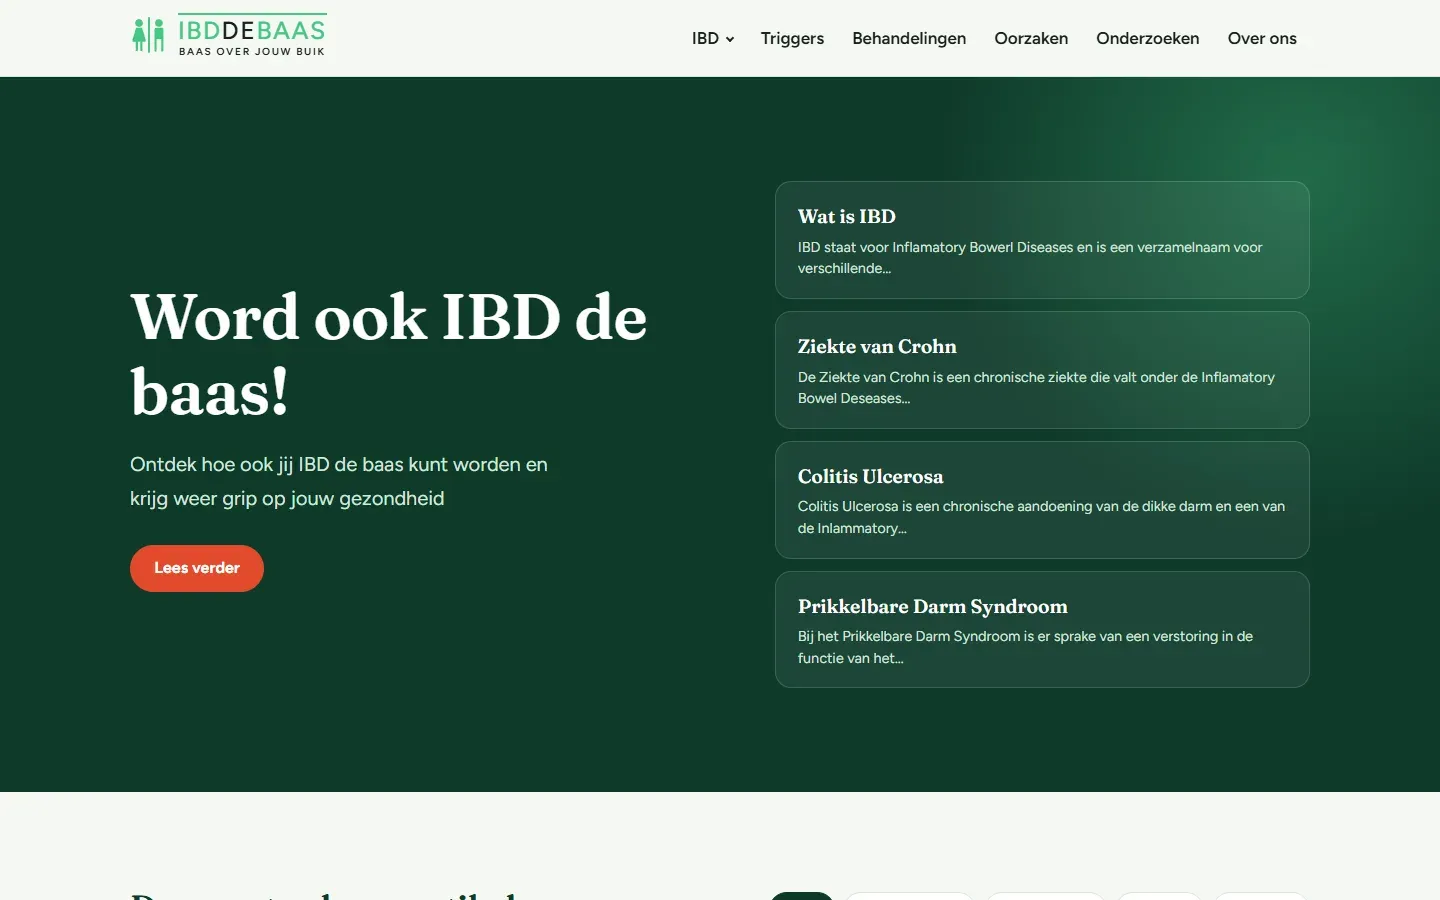Open the Triggers menu item

pyautogui.click(x=792, y=38)
